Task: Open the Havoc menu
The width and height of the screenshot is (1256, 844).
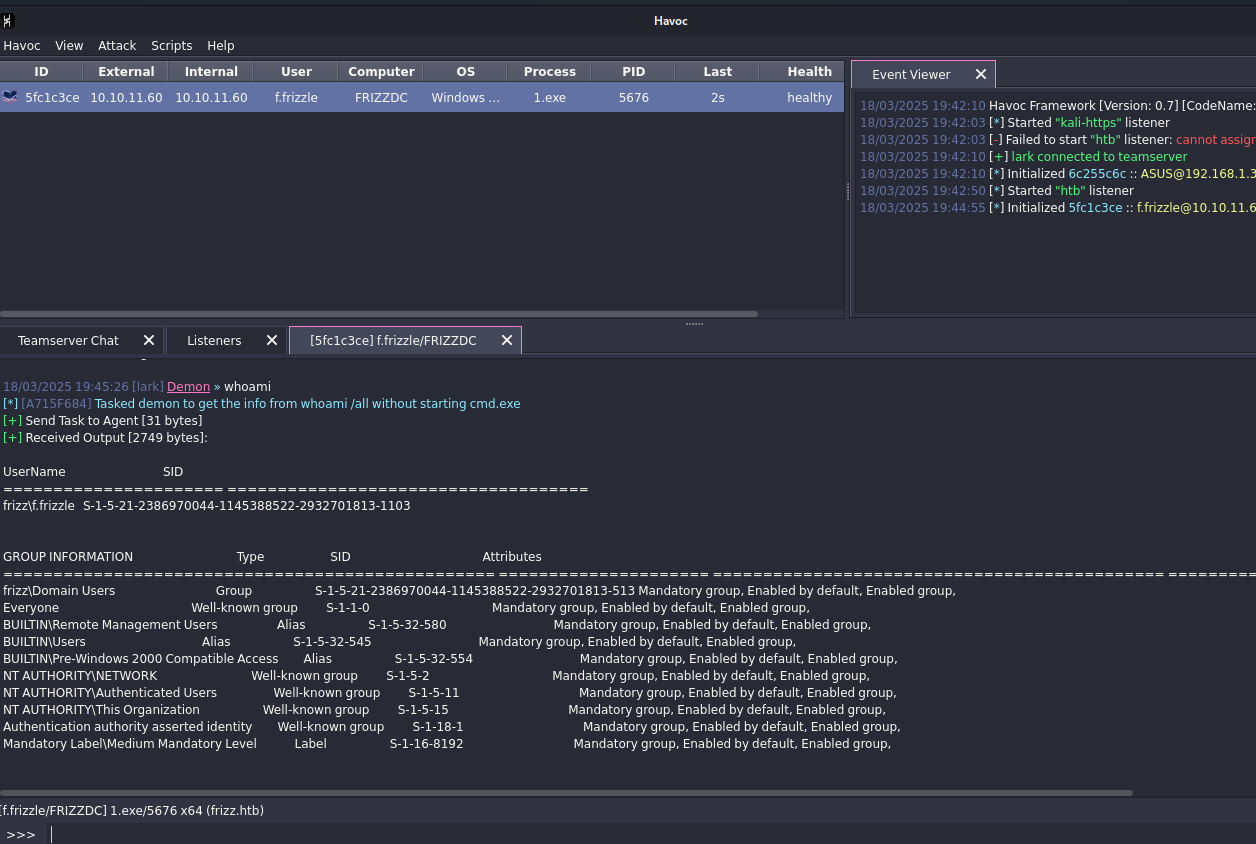Action: point(21,45)
